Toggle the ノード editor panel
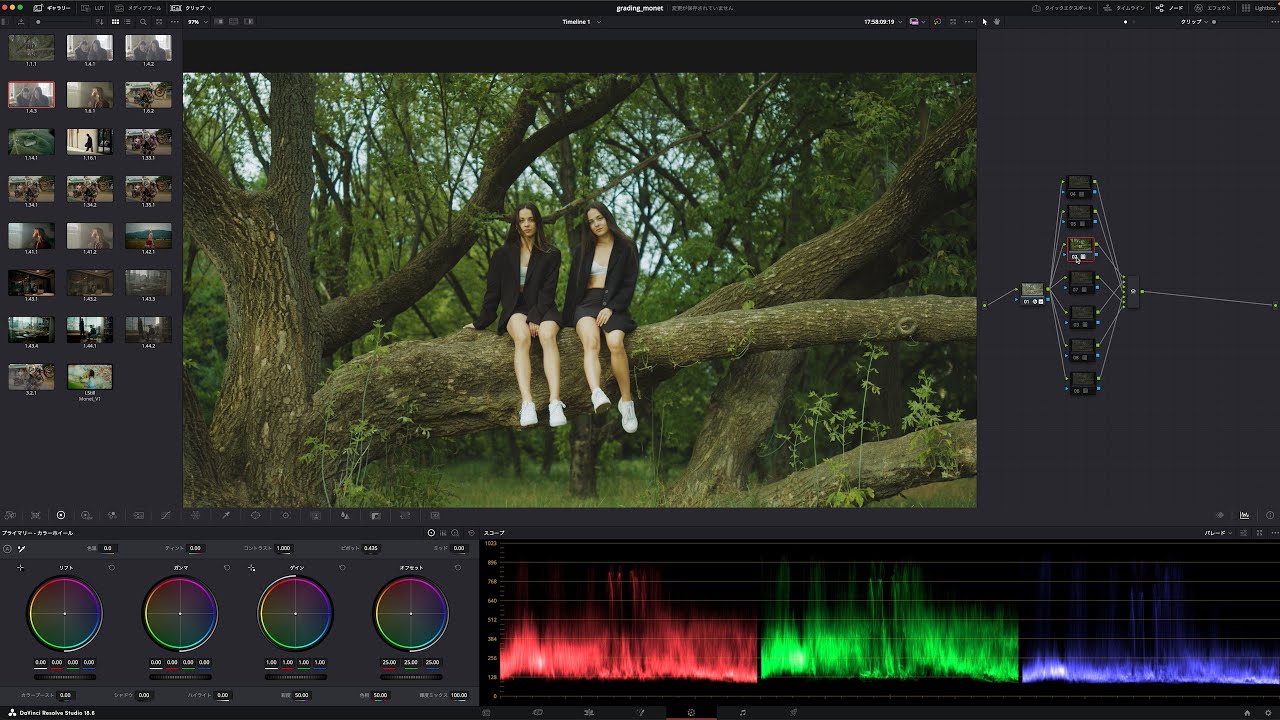 pyautogui.click(x=1169, y=7)
